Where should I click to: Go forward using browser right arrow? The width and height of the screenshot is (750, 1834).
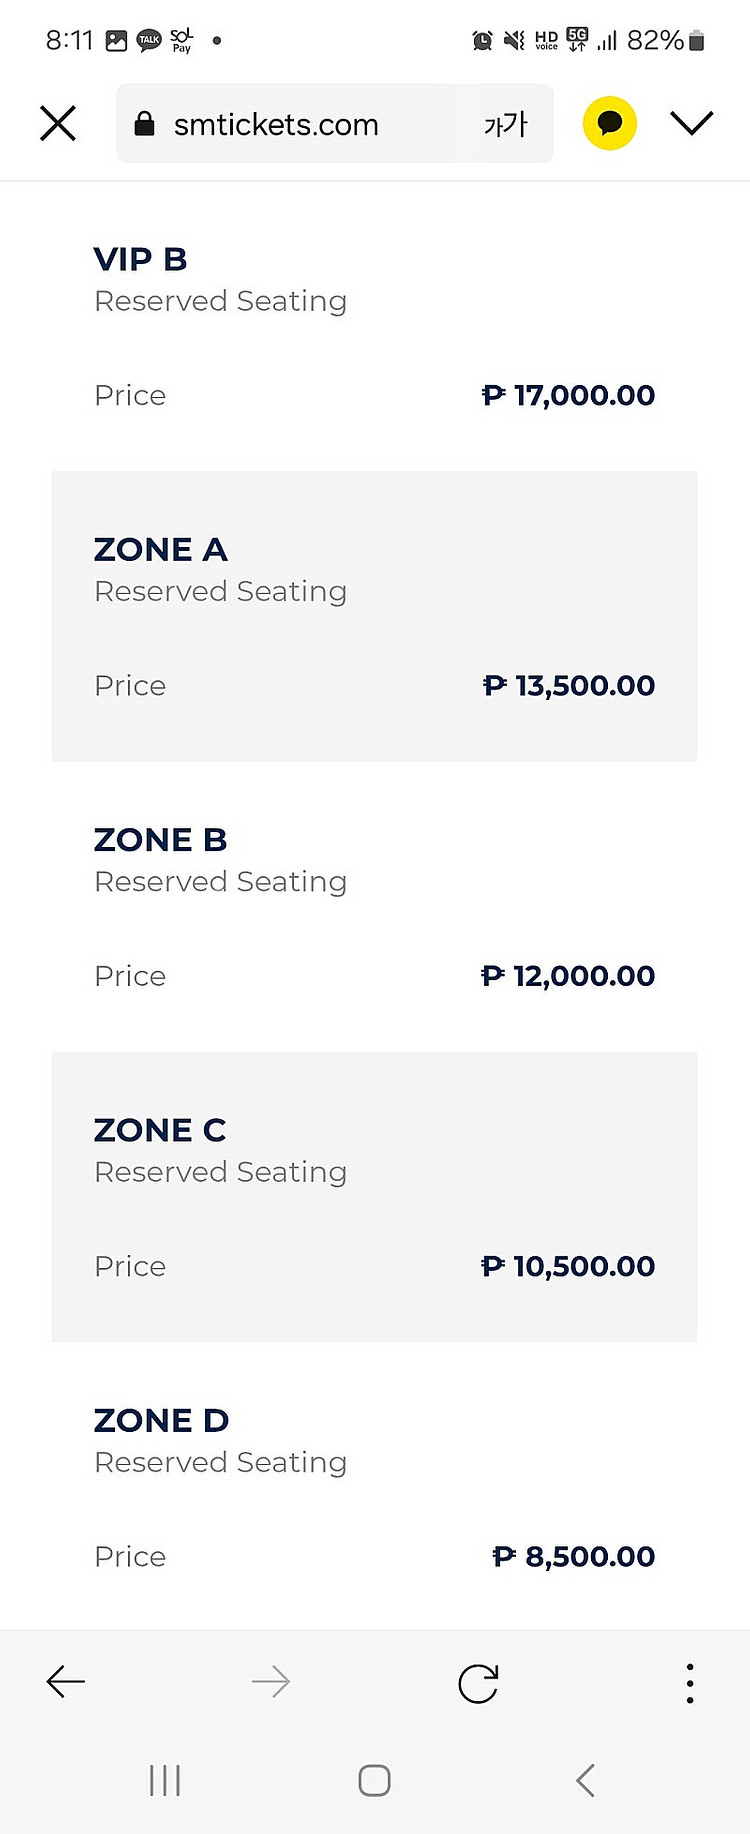[x=271, y=1682]
